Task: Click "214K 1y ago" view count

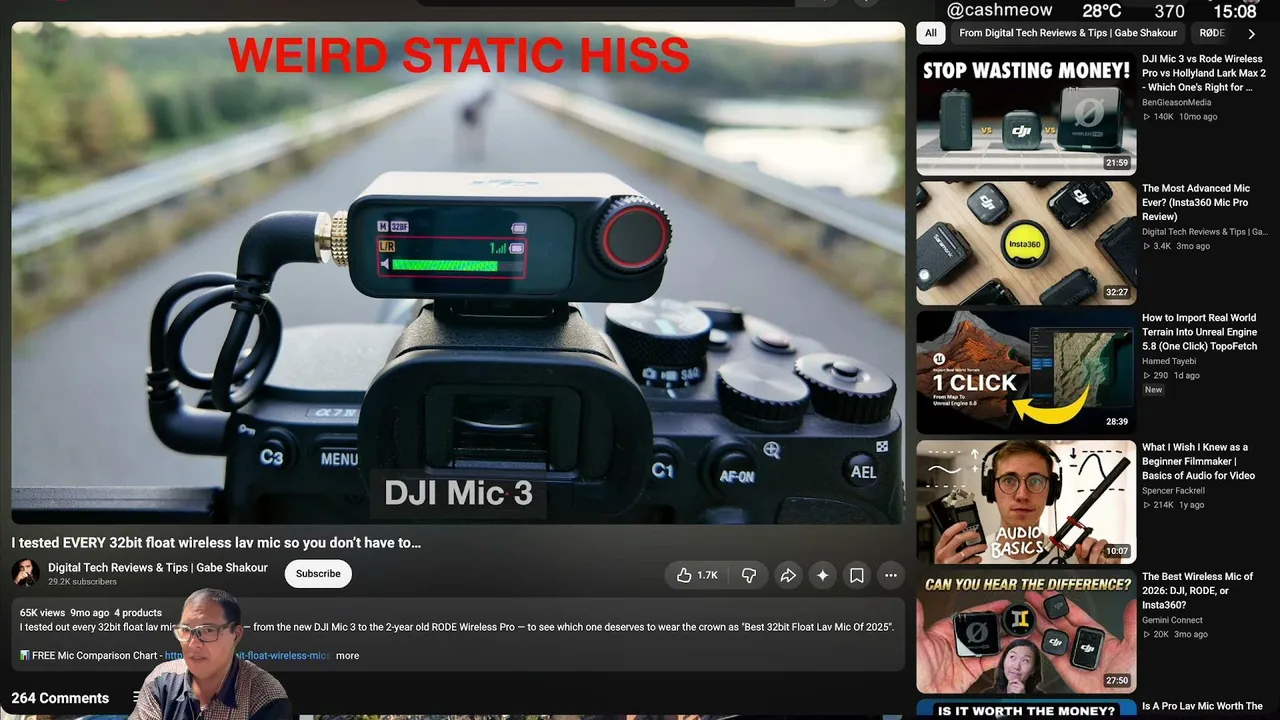Action: [x=1173, y=505]
